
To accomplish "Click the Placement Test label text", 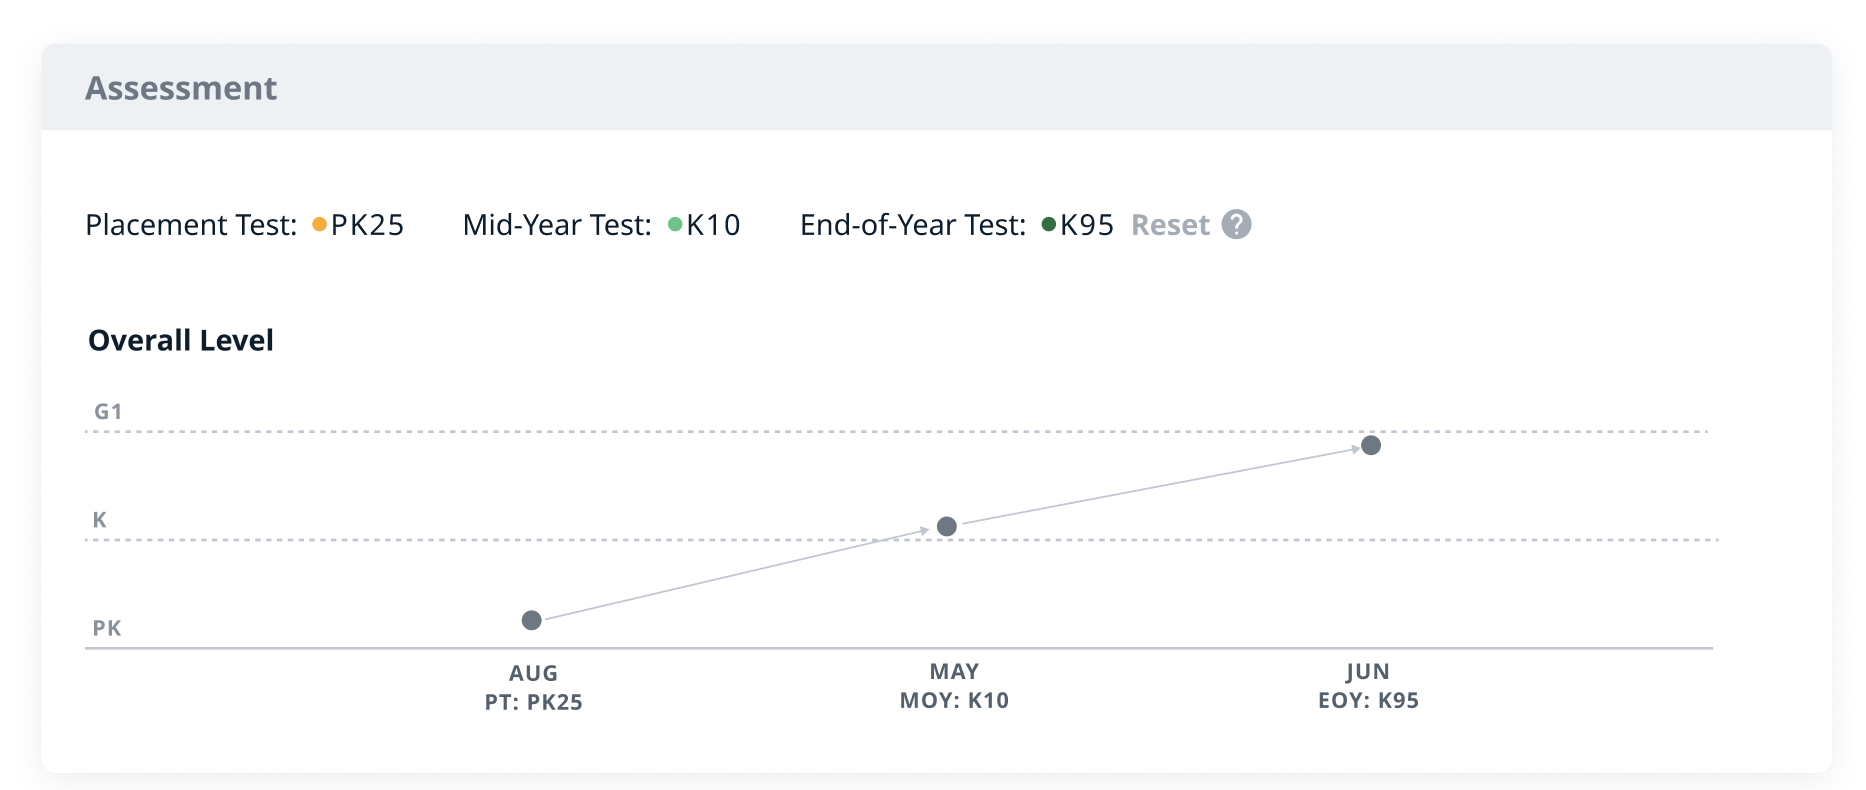I will tap(191, 225).
